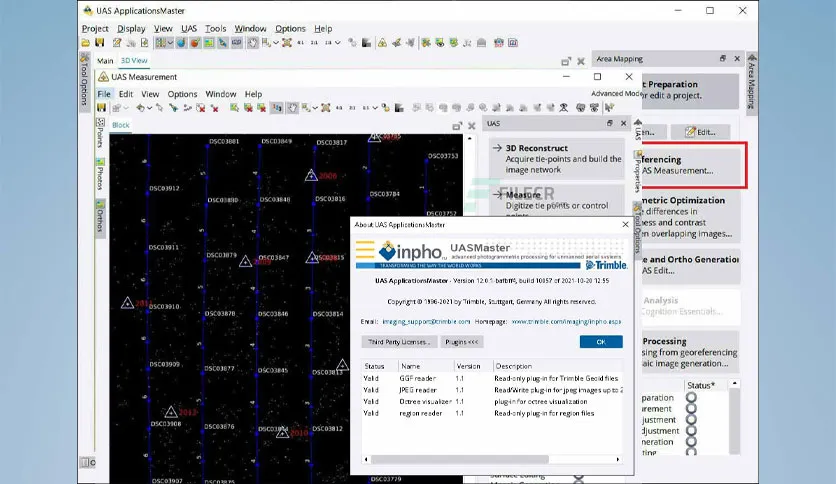Select pan hand tool in main toolbar
The height and width of the screenshot is (484, 836).
(x=253, y=43)
